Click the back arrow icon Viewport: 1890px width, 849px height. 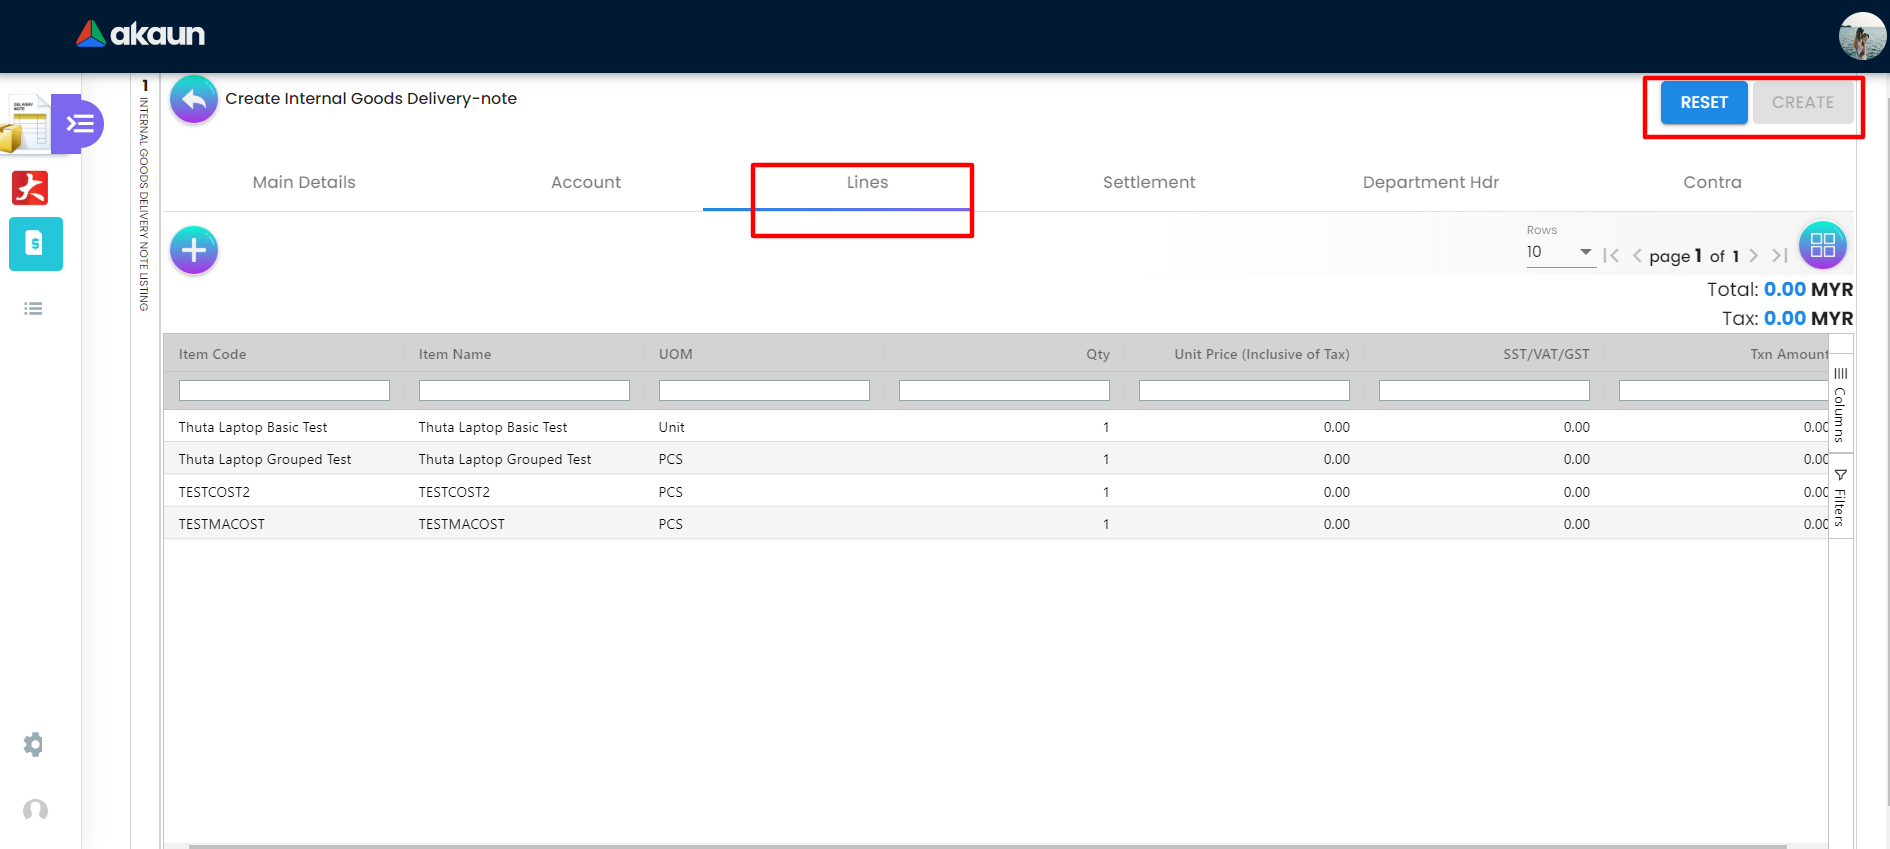click(x=194, y=99)
